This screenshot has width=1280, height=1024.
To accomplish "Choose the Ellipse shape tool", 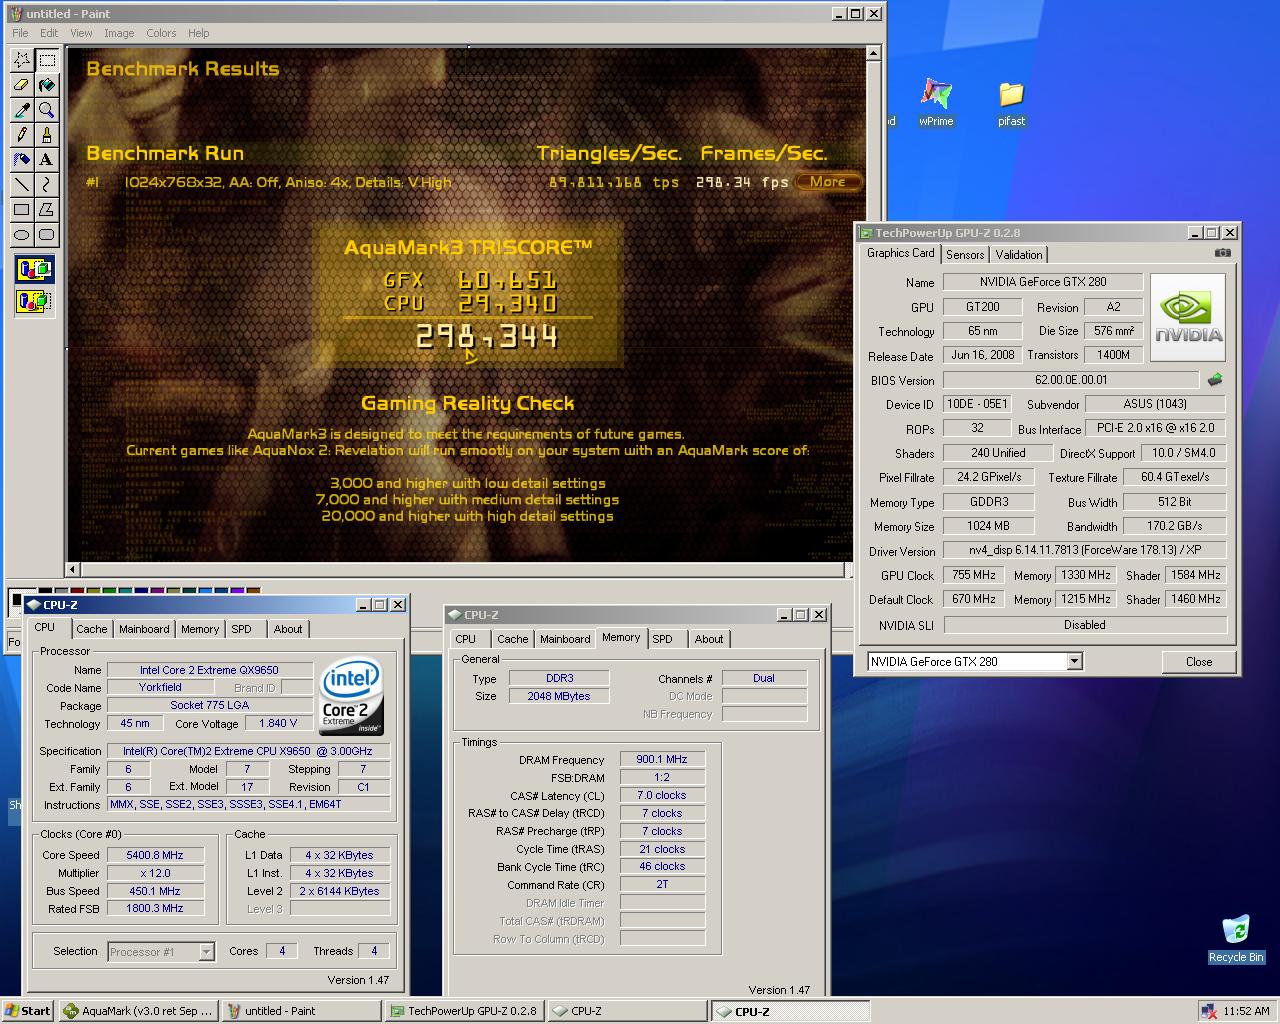I will click(x=21, y=235).
